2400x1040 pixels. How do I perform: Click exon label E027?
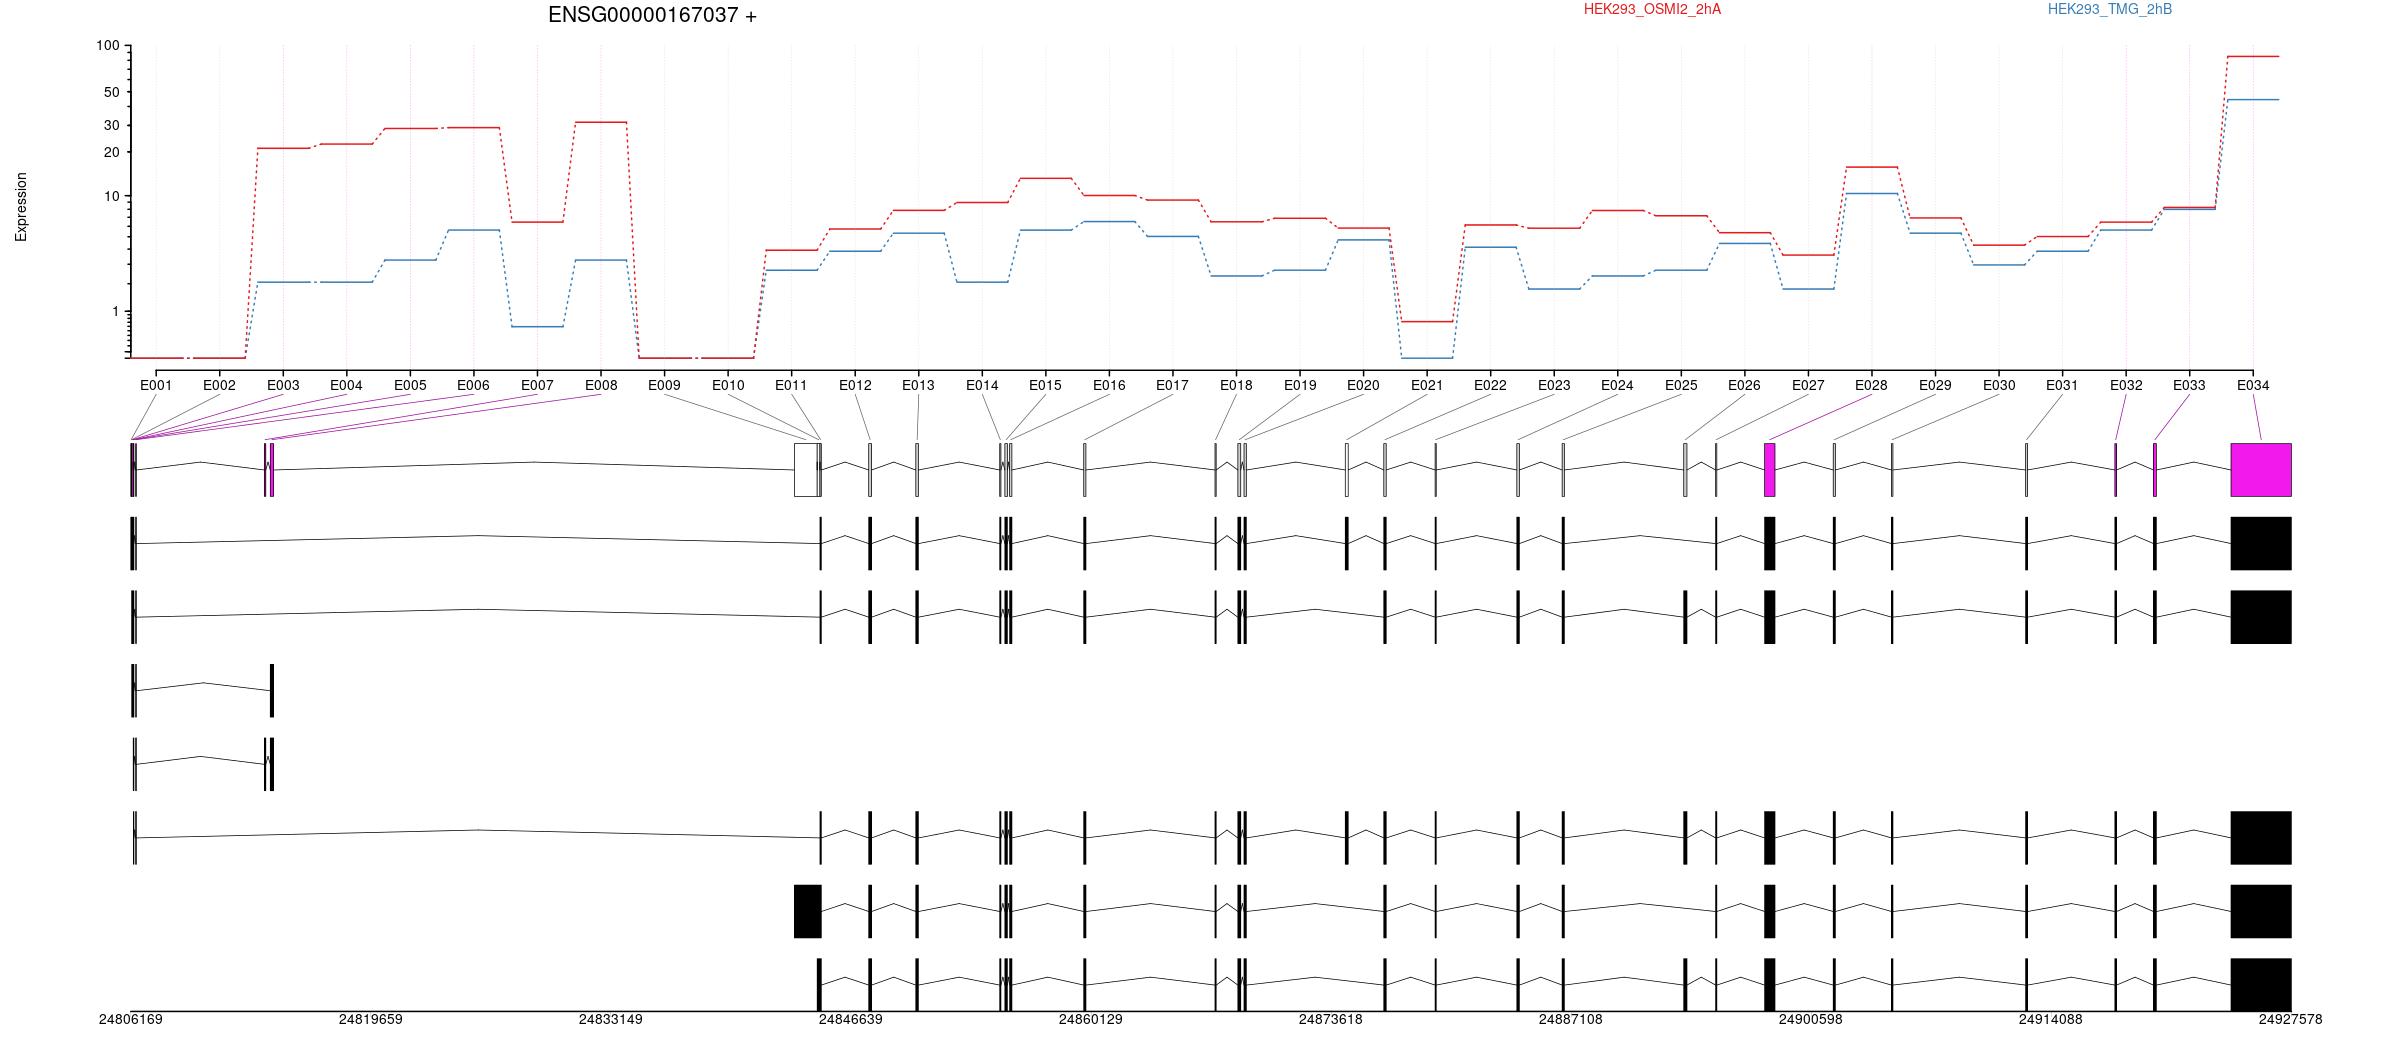tap(1808, 385)
